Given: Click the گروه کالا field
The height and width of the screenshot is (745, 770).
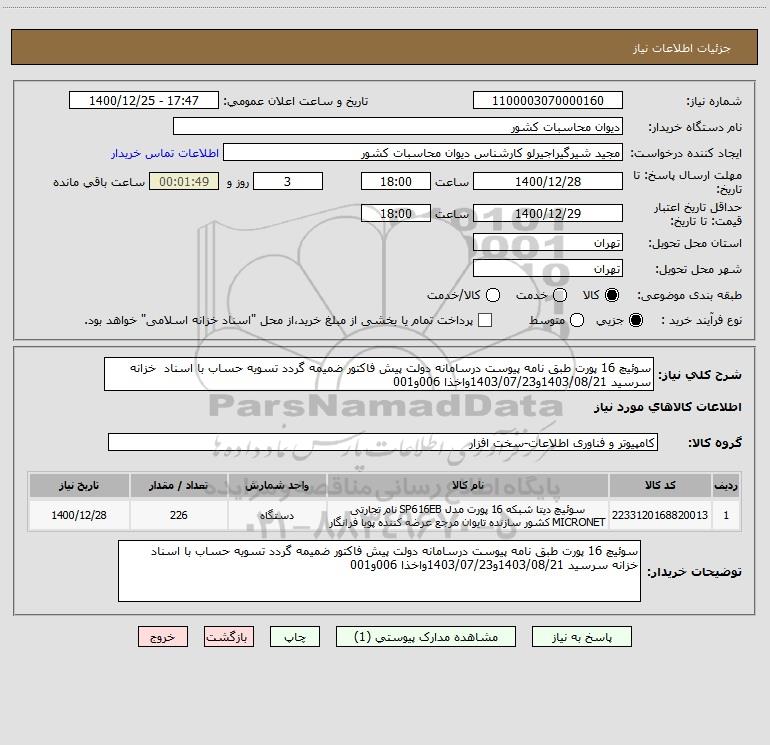Looking at the screenshot, I should (383, 442).
